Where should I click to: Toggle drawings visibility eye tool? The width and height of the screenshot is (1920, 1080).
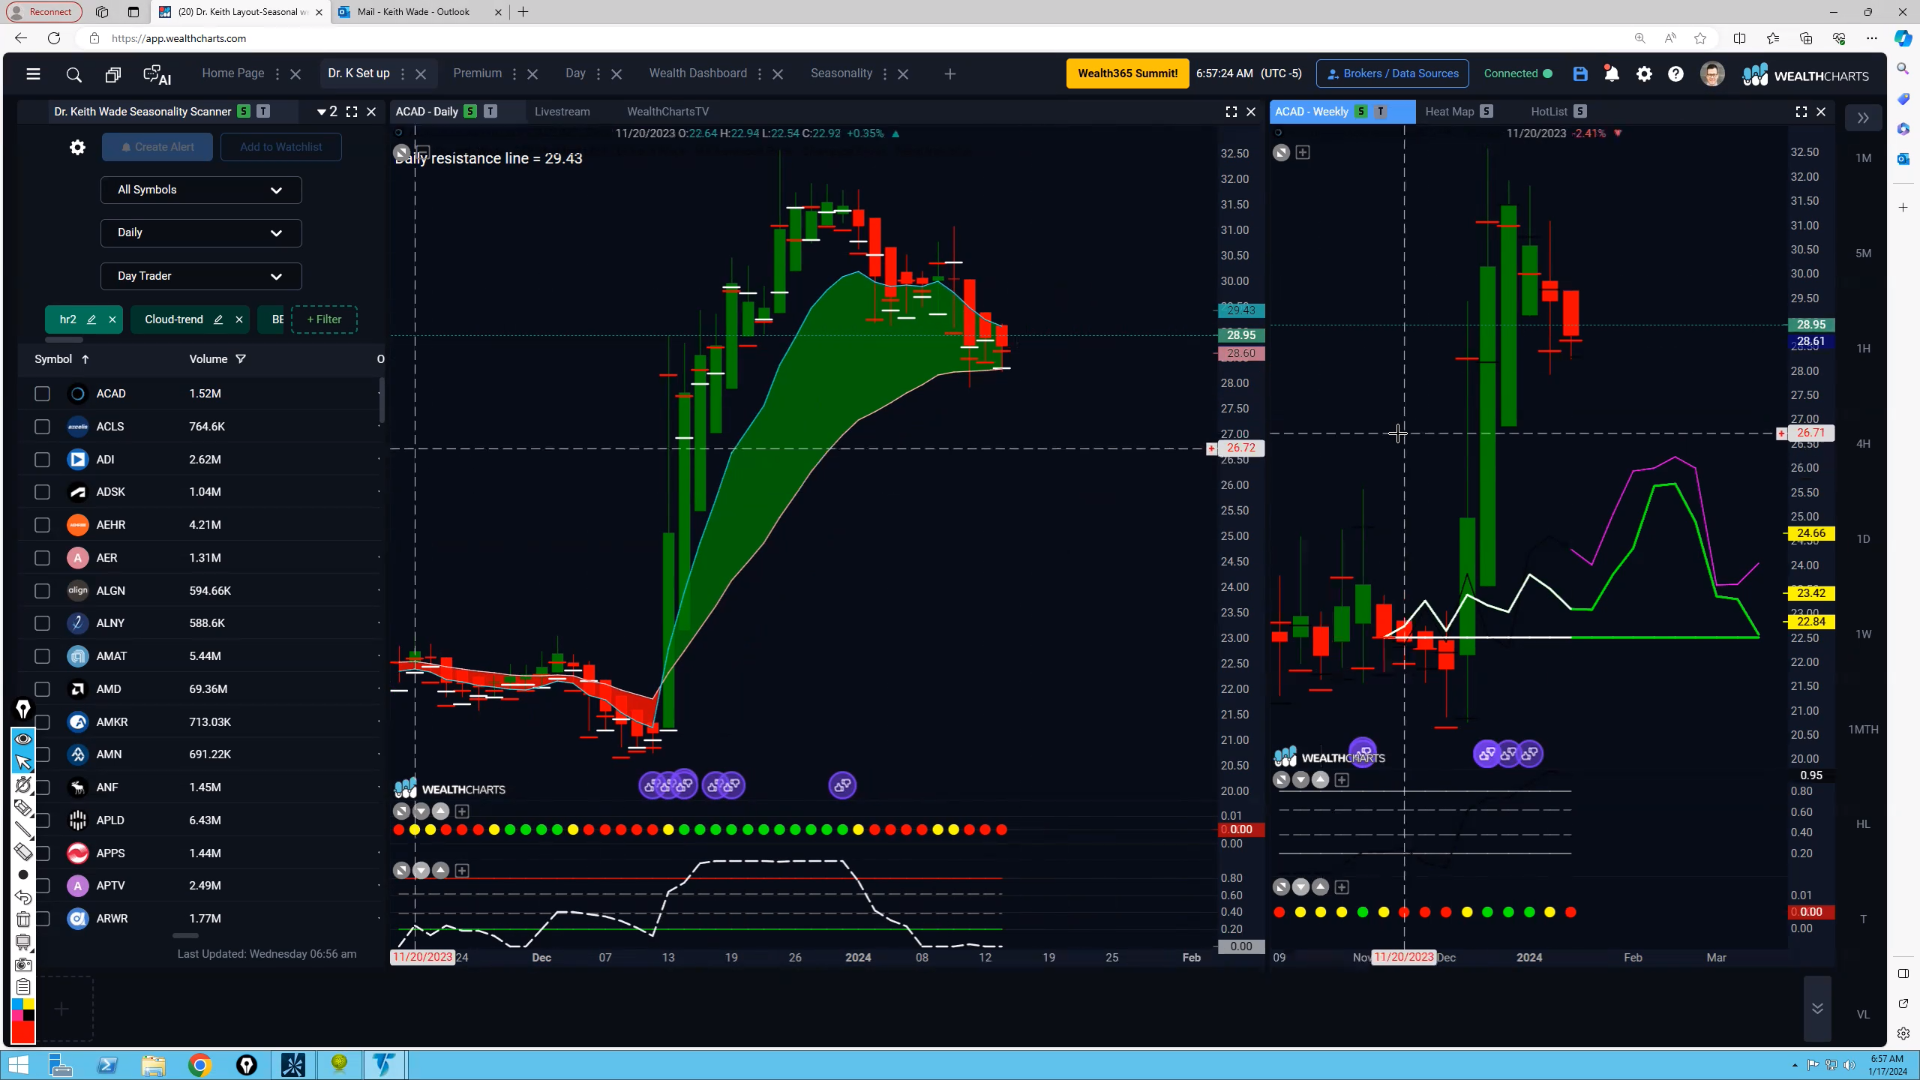click(x=23, y=739)
